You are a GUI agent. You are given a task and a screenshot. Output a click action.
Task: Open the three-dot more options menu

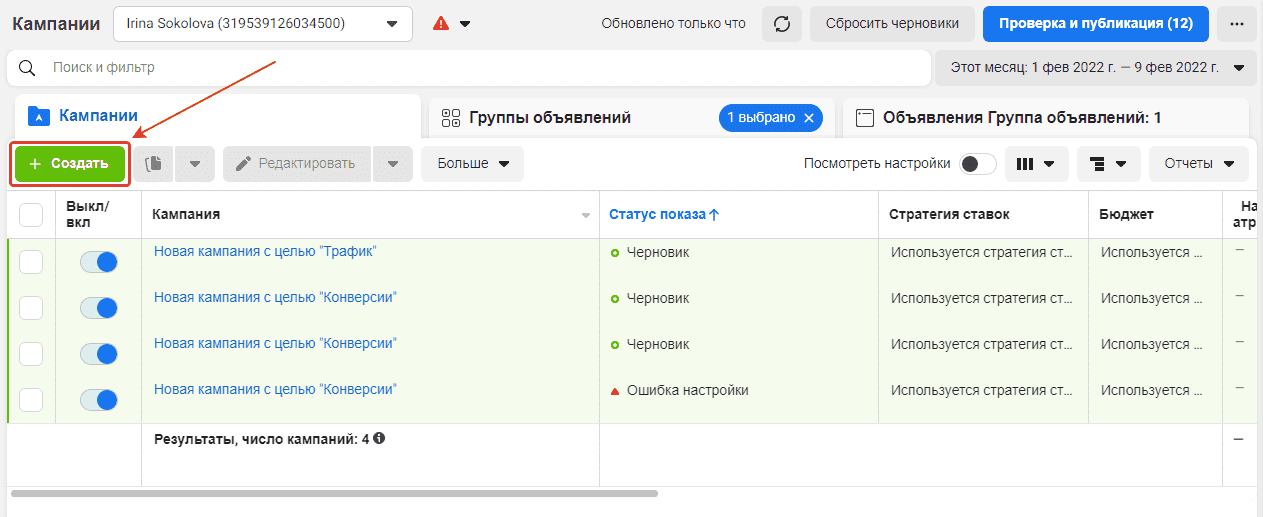click(1237, 24)
